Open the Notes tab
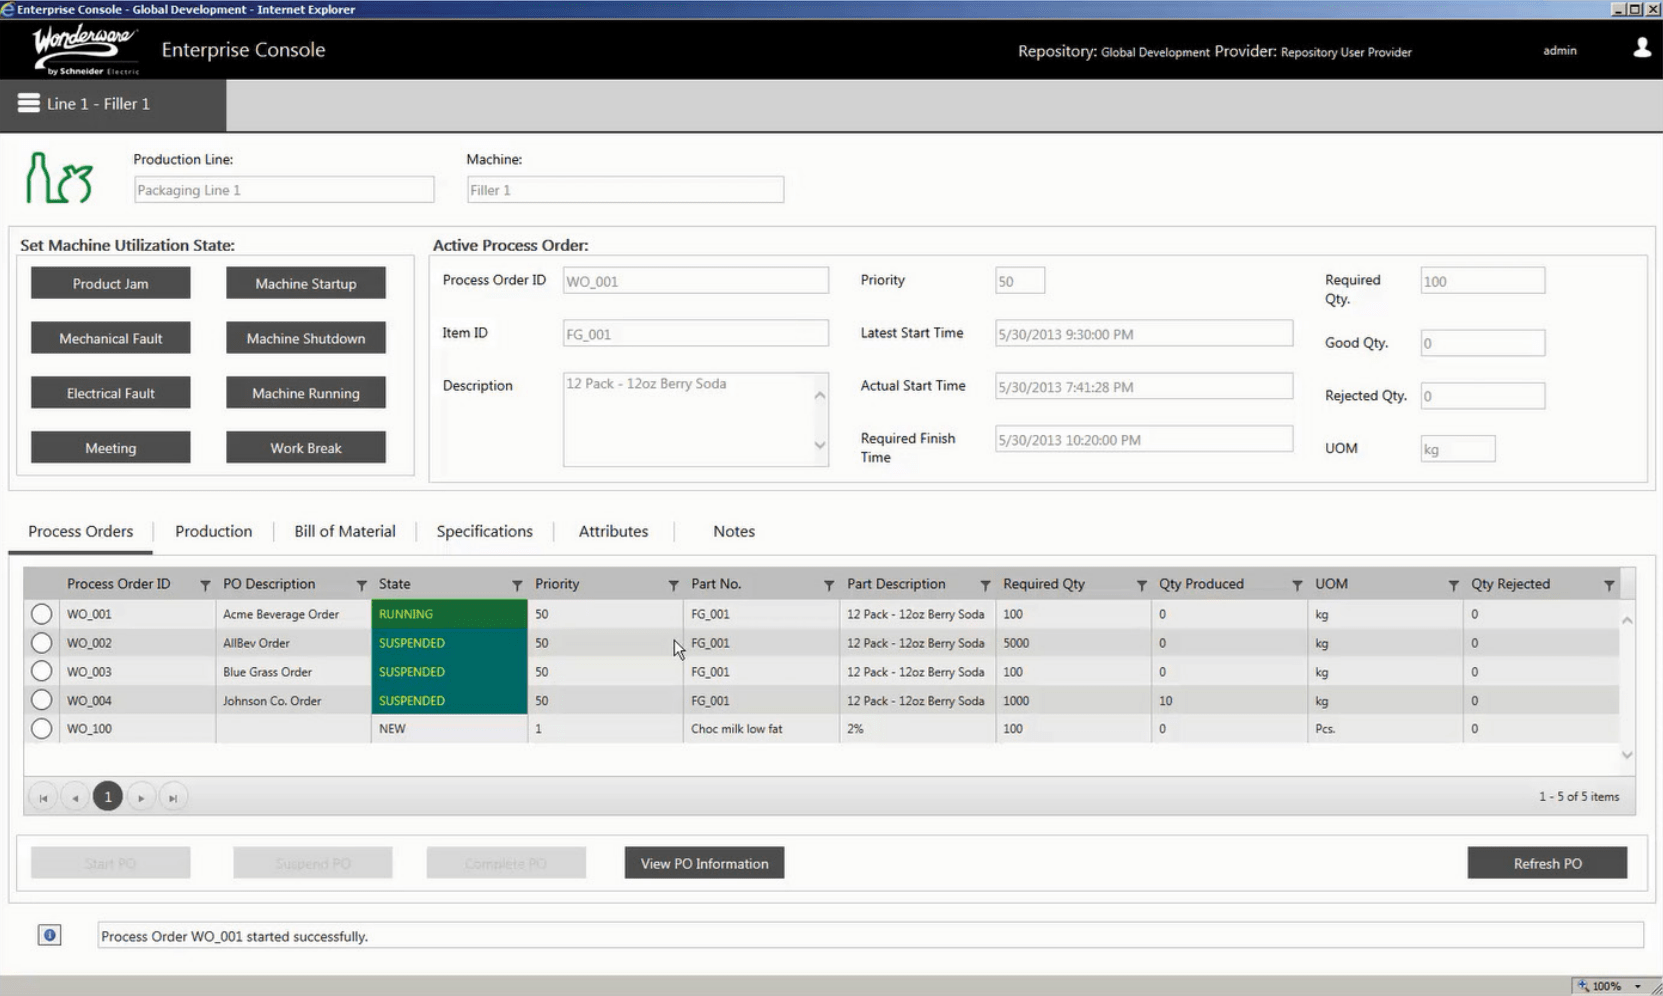Screen dimensions: 1663x996 [734, 531]
